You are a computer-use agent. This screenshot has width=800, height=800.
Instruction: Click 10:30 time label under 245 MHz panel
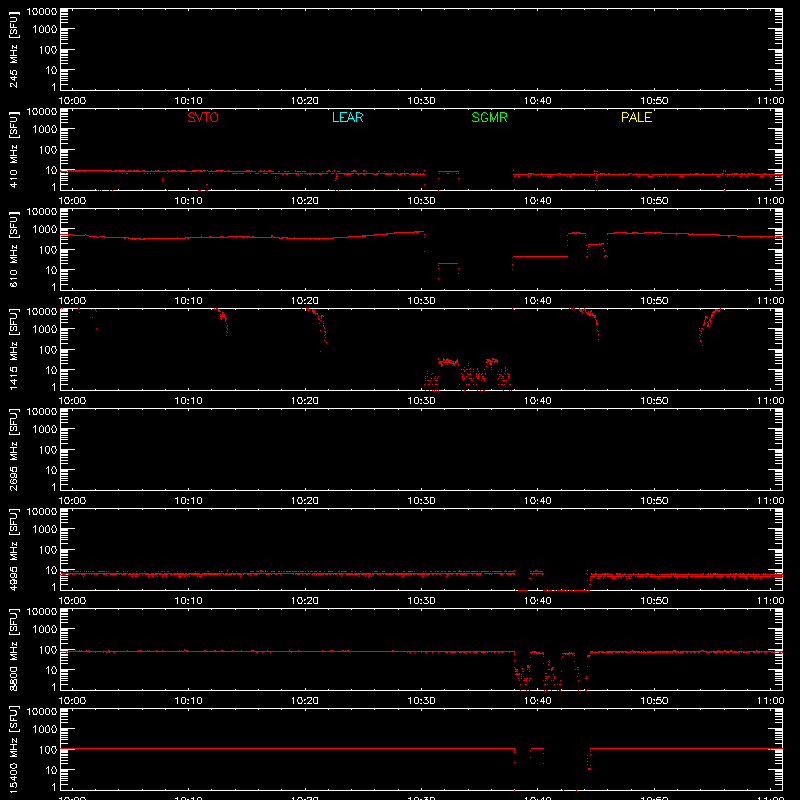click(x=421, y=101)
